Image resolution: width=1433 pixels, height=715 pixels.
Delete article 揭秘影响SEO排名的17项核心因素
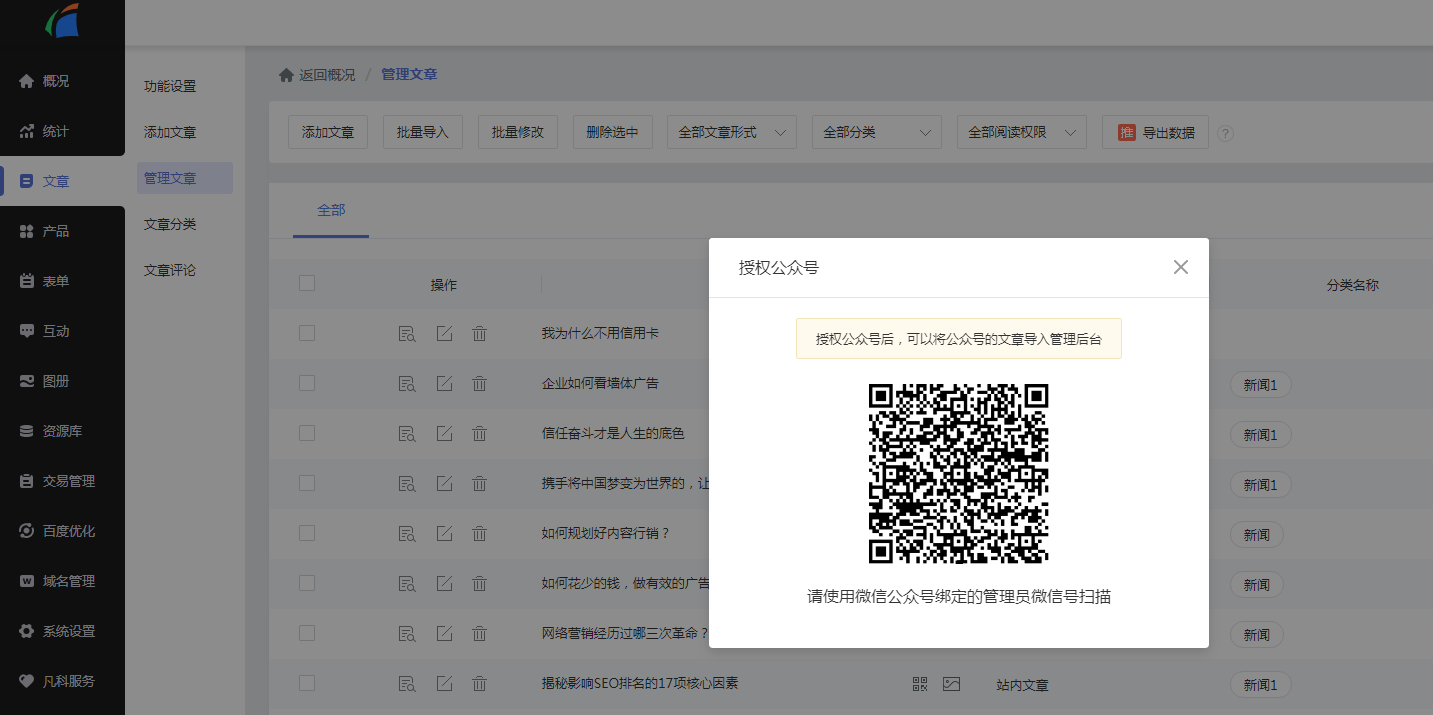[479, 684]
